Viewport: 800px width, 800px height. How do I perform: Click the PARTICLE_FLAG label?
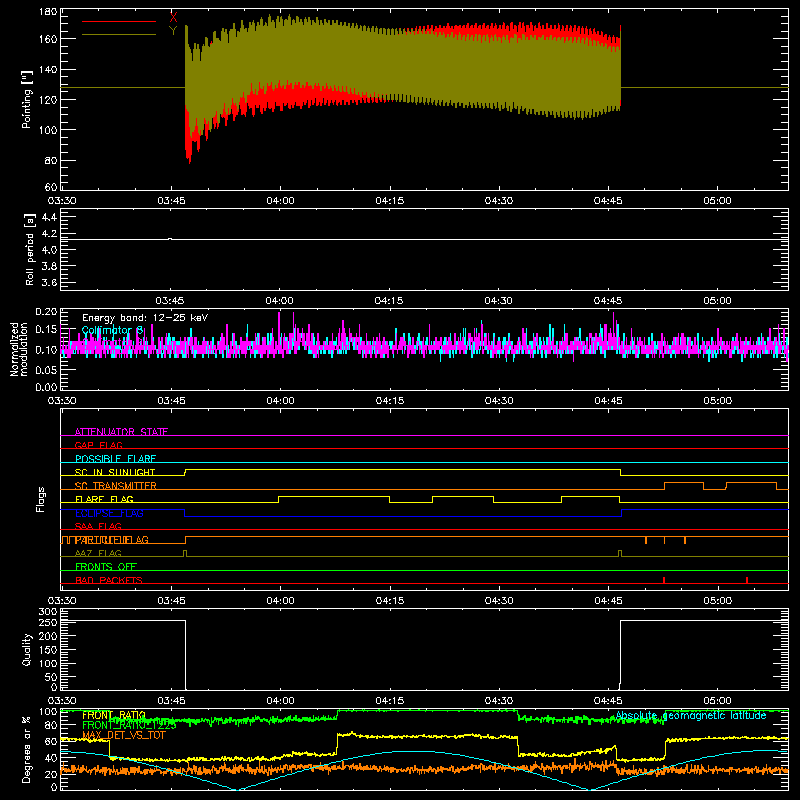point(112,540)
